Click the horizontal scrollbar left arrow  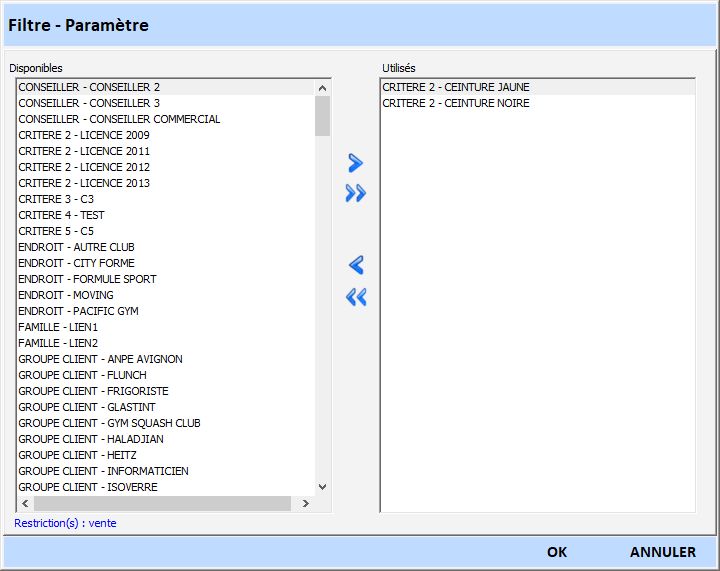[x=25, y=503]
